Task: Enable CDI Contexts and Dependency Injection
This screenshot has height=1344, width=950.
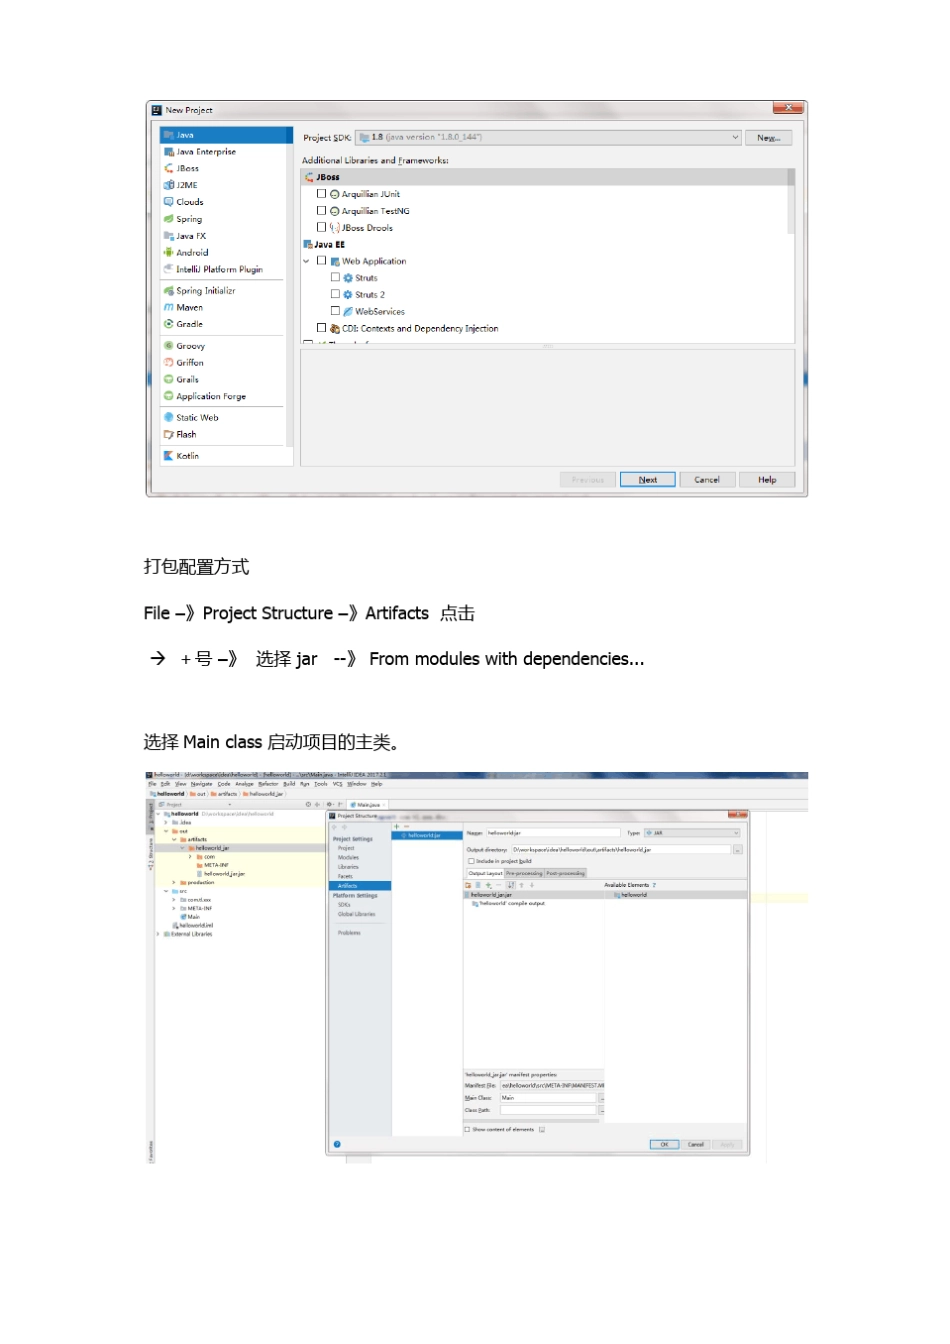Action: pos(322,328)
